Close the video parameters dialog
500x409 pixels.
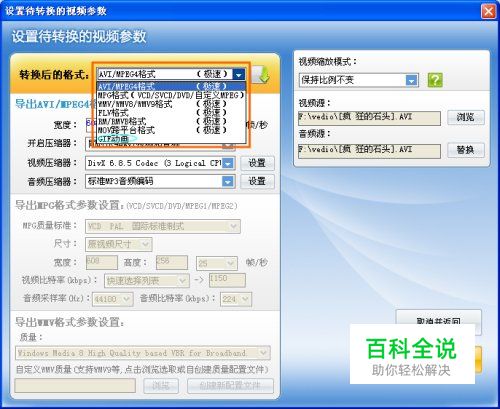[488, 11]
